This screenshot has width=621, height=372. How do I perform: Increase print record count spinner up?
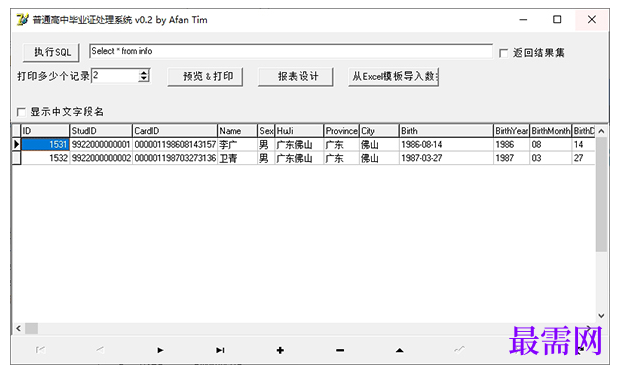point(144,72)
